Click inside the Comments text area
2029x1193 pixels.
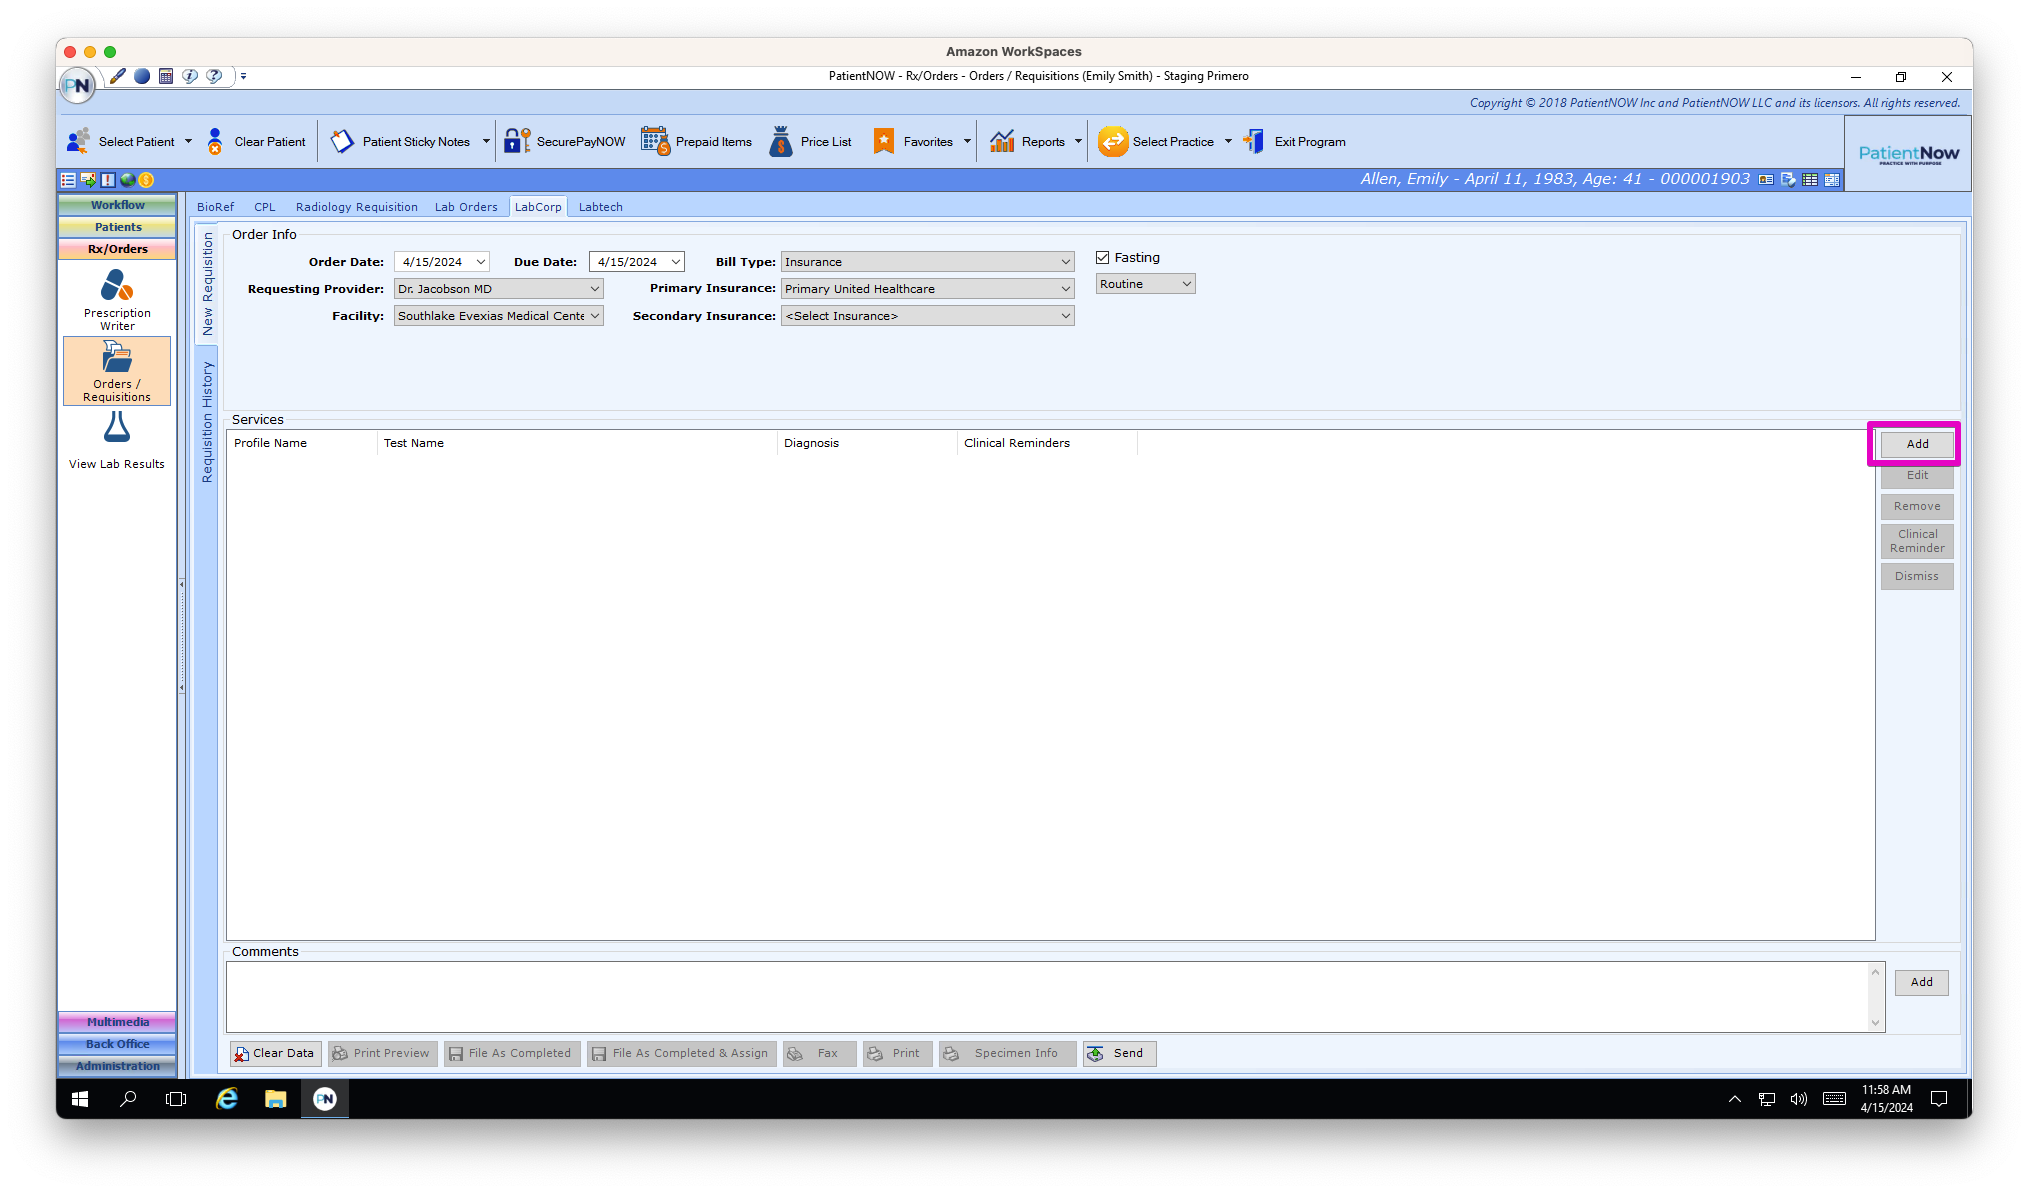(1050, 997)
